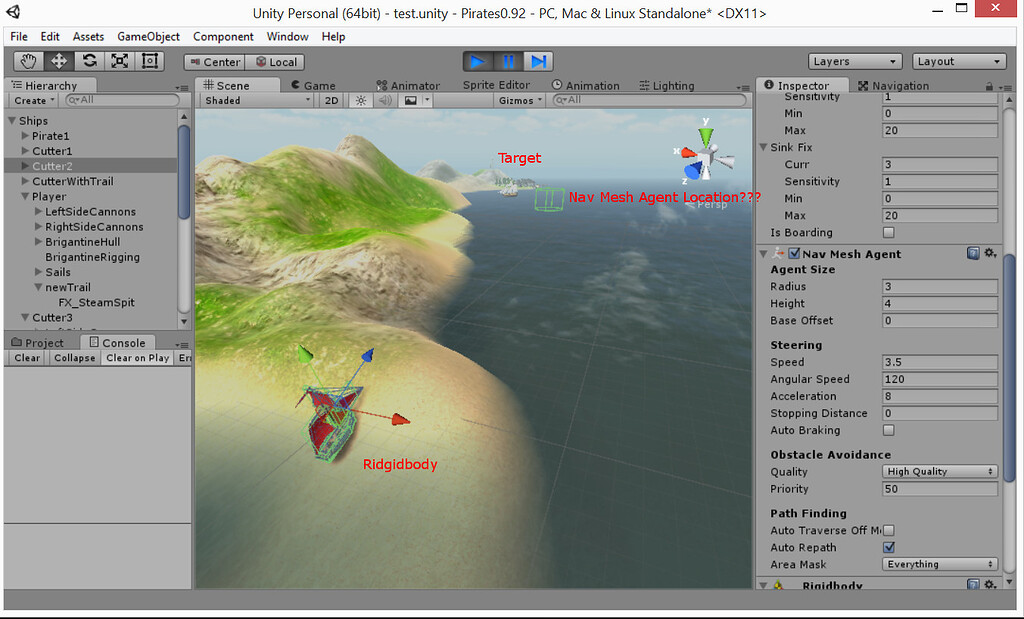This screenshot has width=1024, height=619.
Task: Open the Area Mask dropdown
Action: tap(939, 564)
